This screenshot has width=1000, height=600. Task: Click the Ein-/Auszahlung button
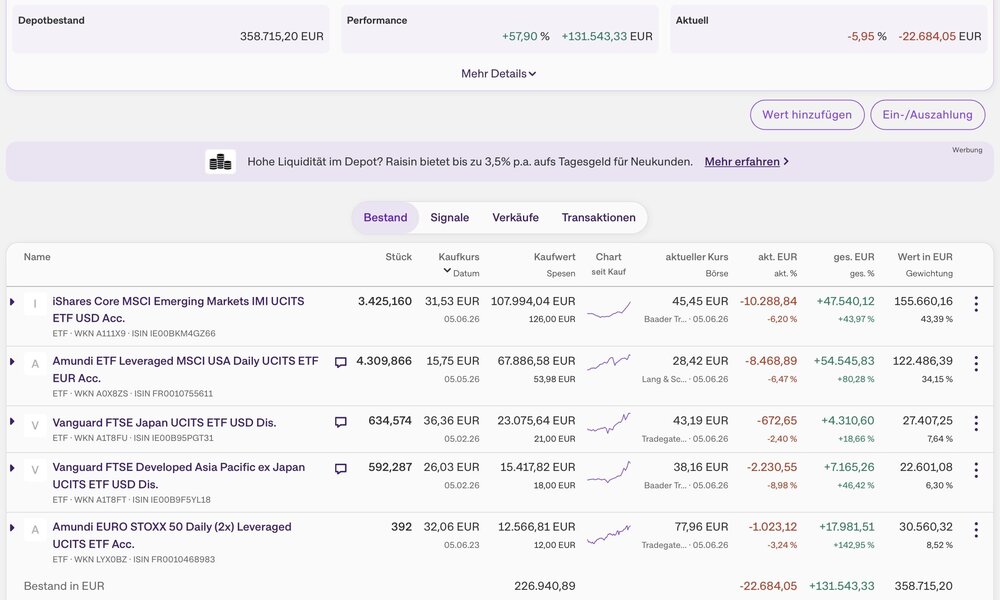tap(927, 115)
